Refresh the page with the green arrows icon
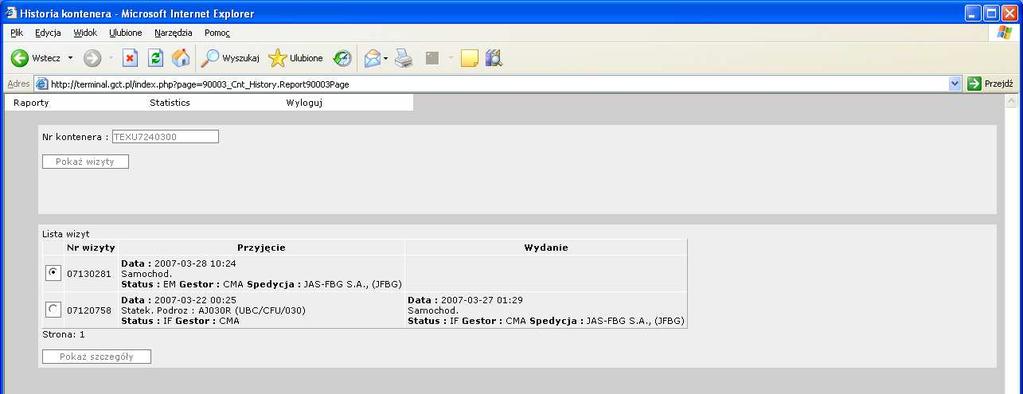The image size is (1023, 394). (x=155, y=58)
